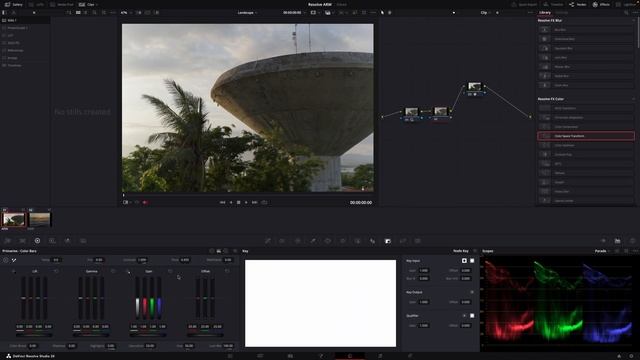Toggle the Timeline panel

click(x=553, y=4)
